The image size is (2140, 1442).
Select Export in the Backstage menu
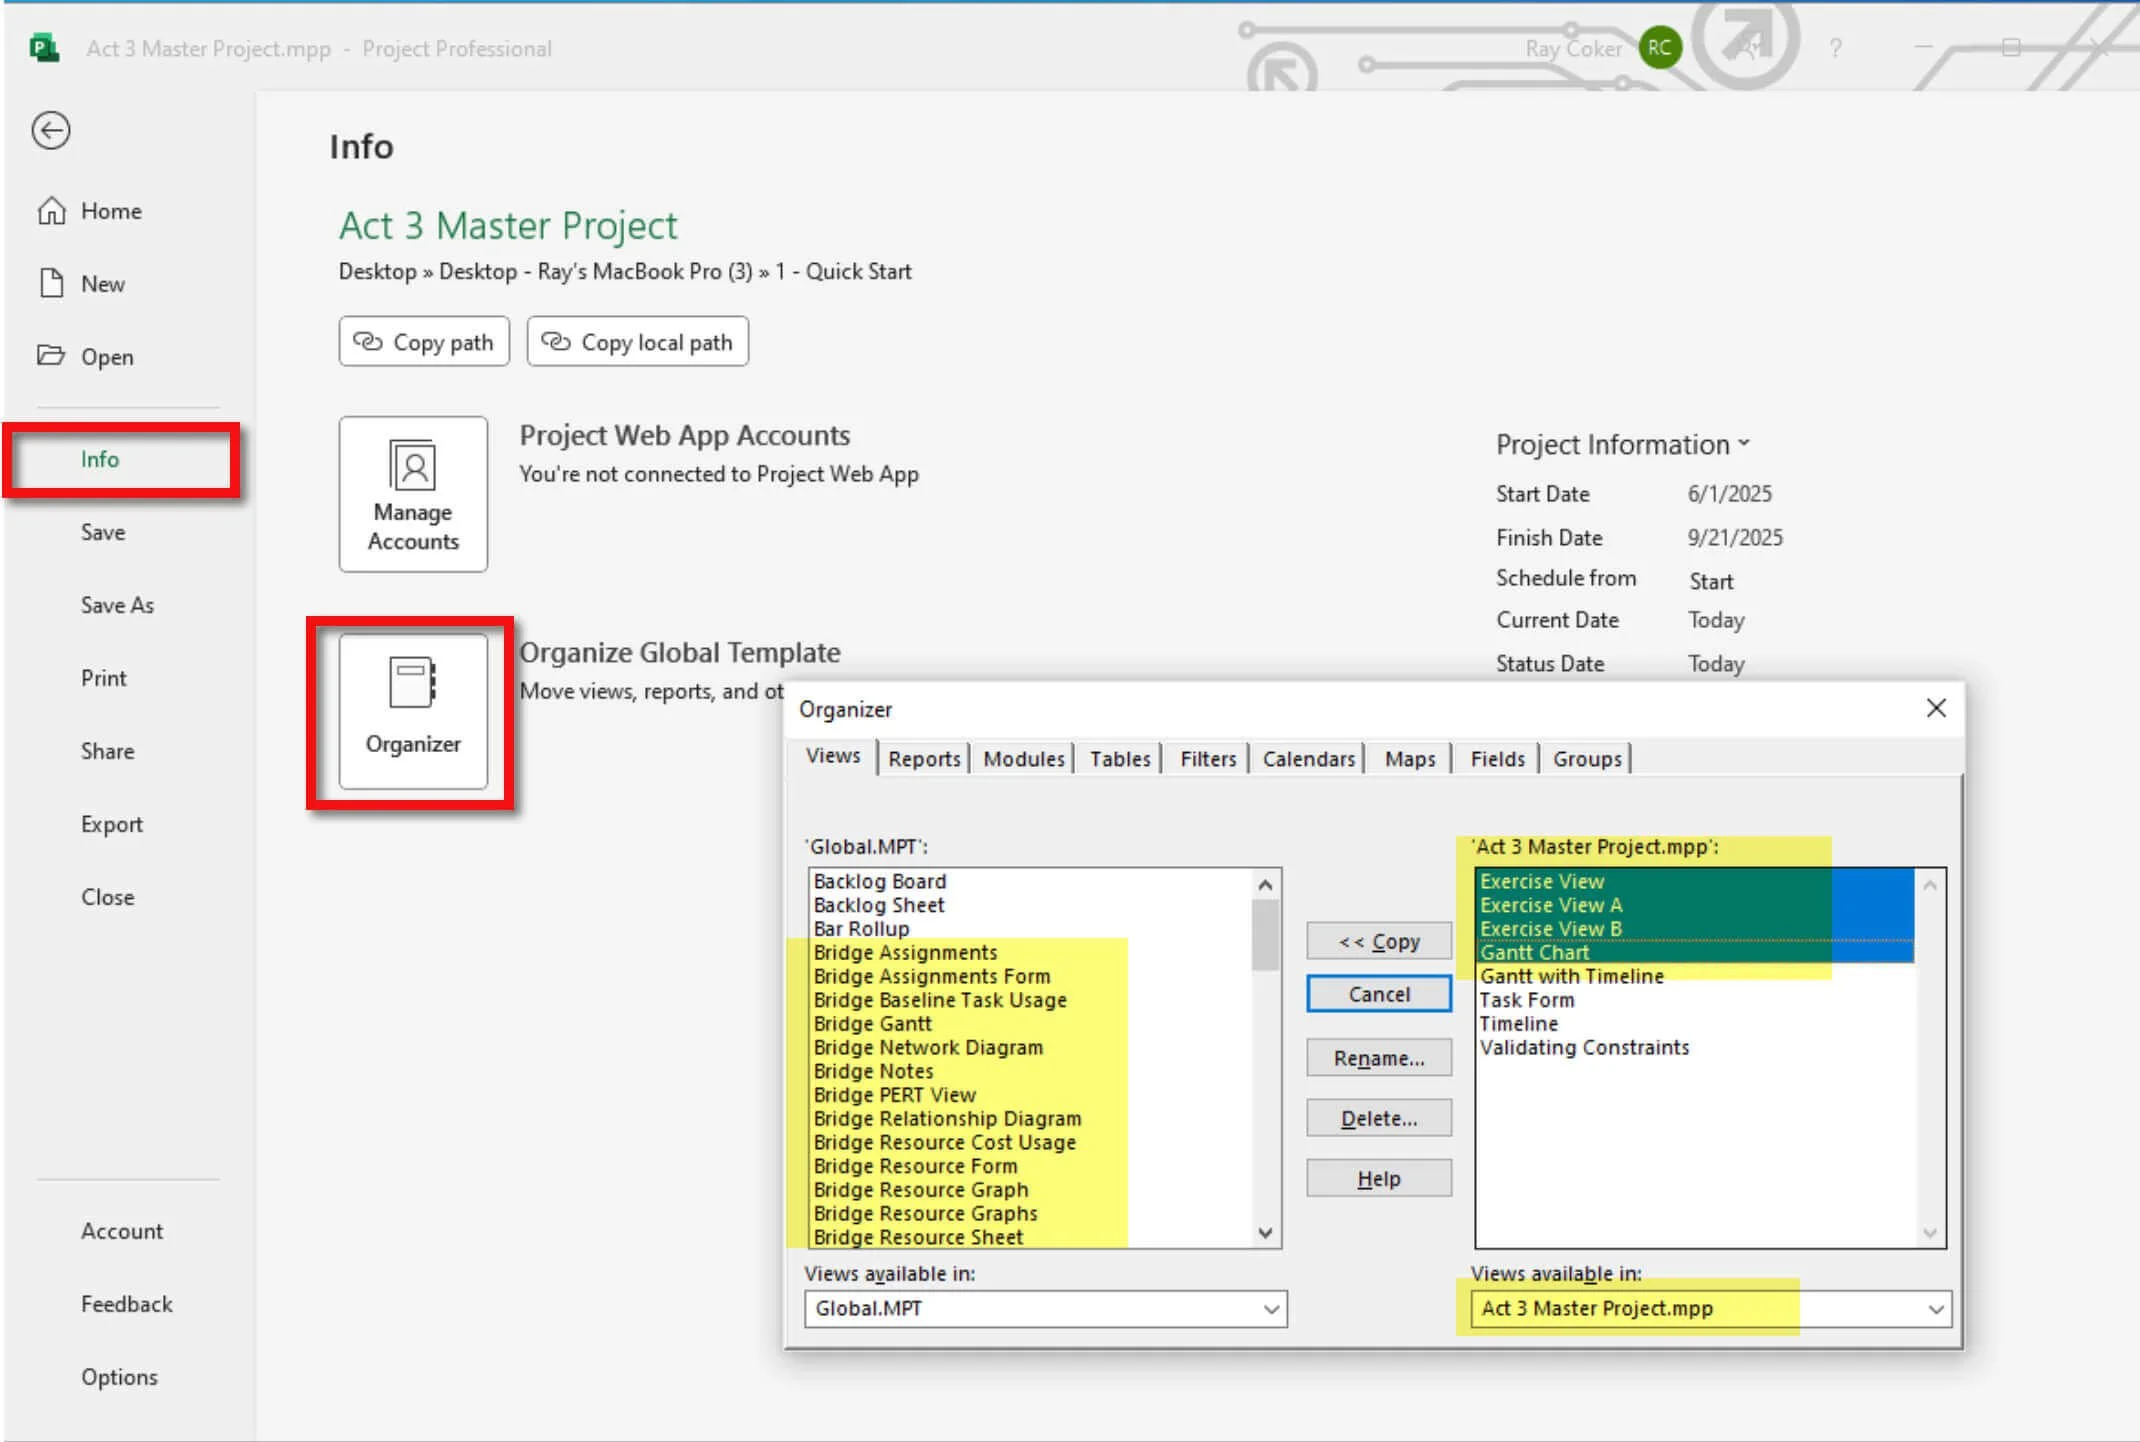112,824
